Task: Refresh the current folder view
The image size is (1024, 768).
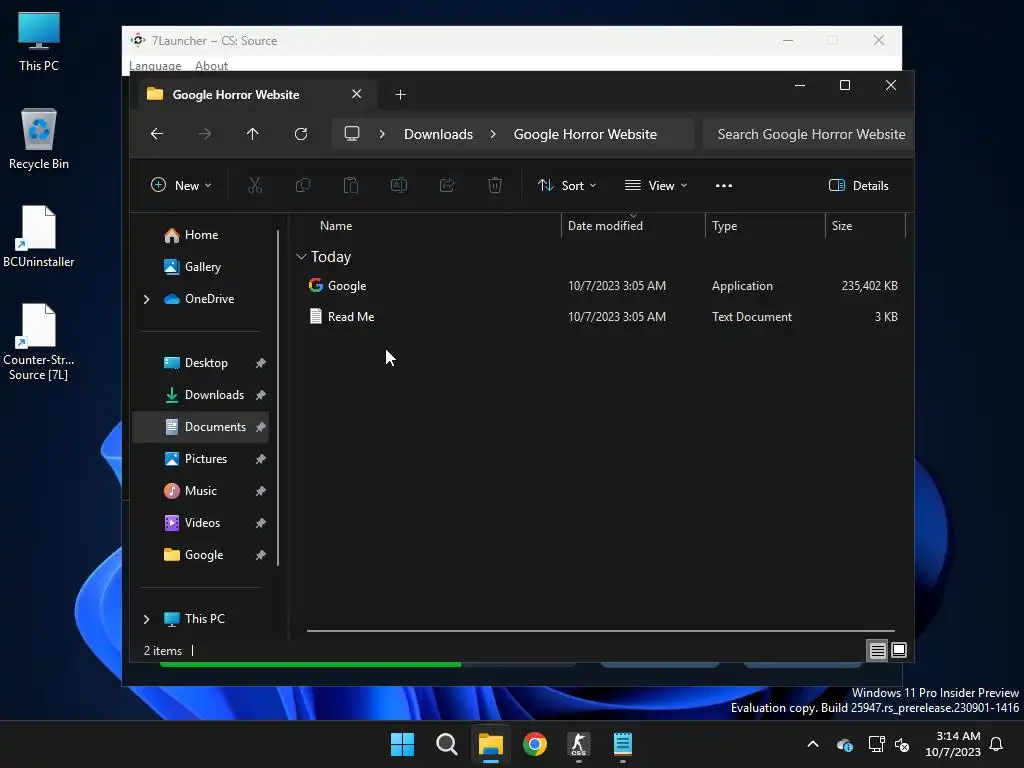Action: click(301, 134)
